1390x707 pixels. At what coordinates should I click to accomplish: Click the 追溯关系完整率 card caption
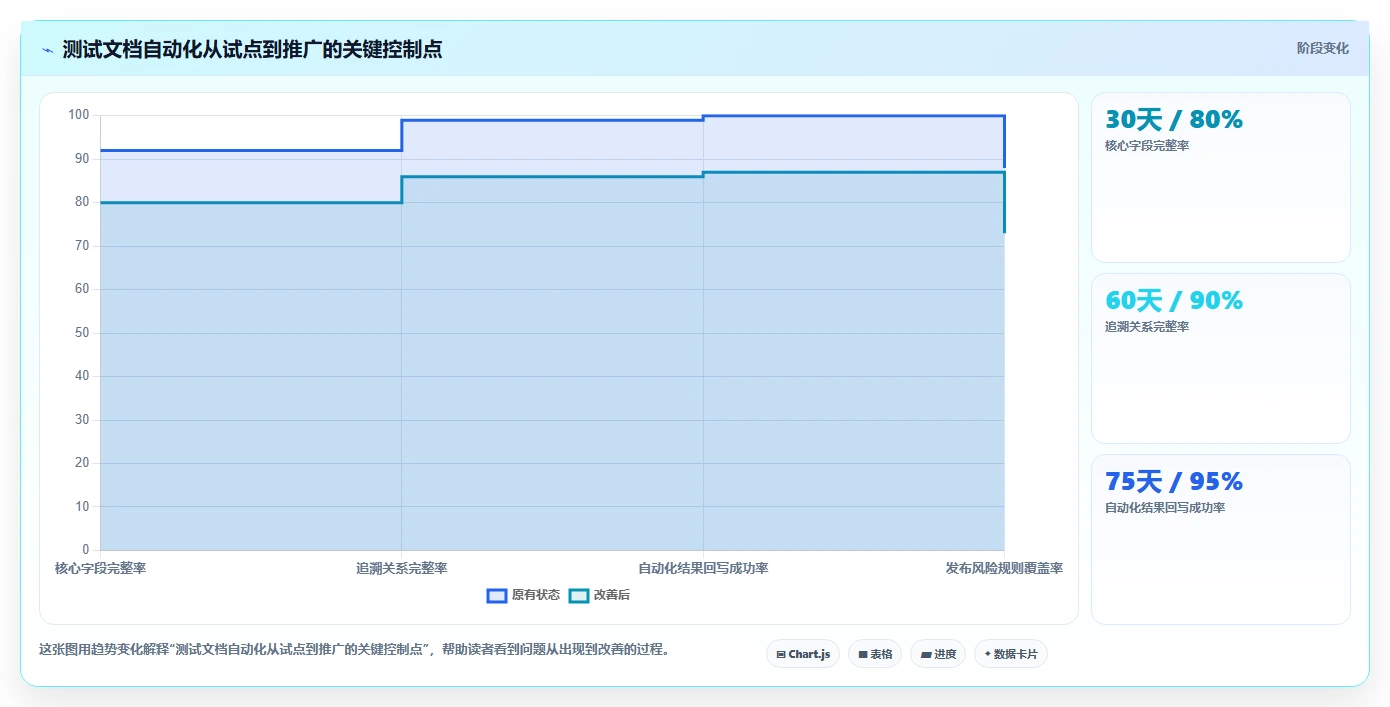coord(1147,327)
